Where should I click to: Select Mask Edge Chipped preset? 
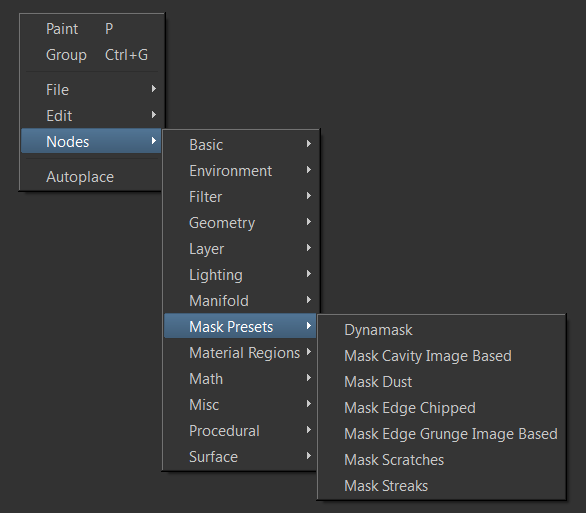(442, 408)
